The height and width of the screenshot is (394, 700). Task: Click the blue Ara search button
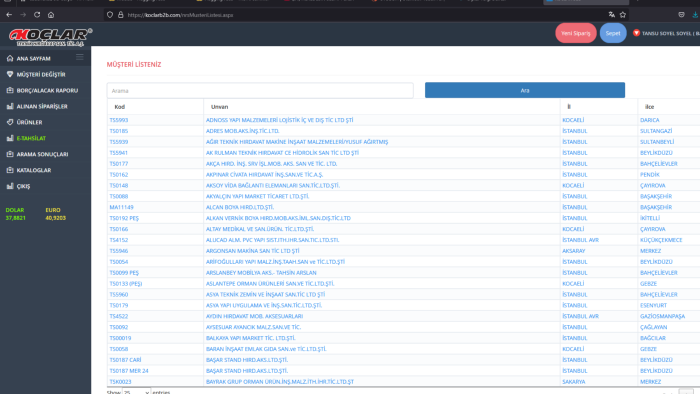tap(525, 90)
